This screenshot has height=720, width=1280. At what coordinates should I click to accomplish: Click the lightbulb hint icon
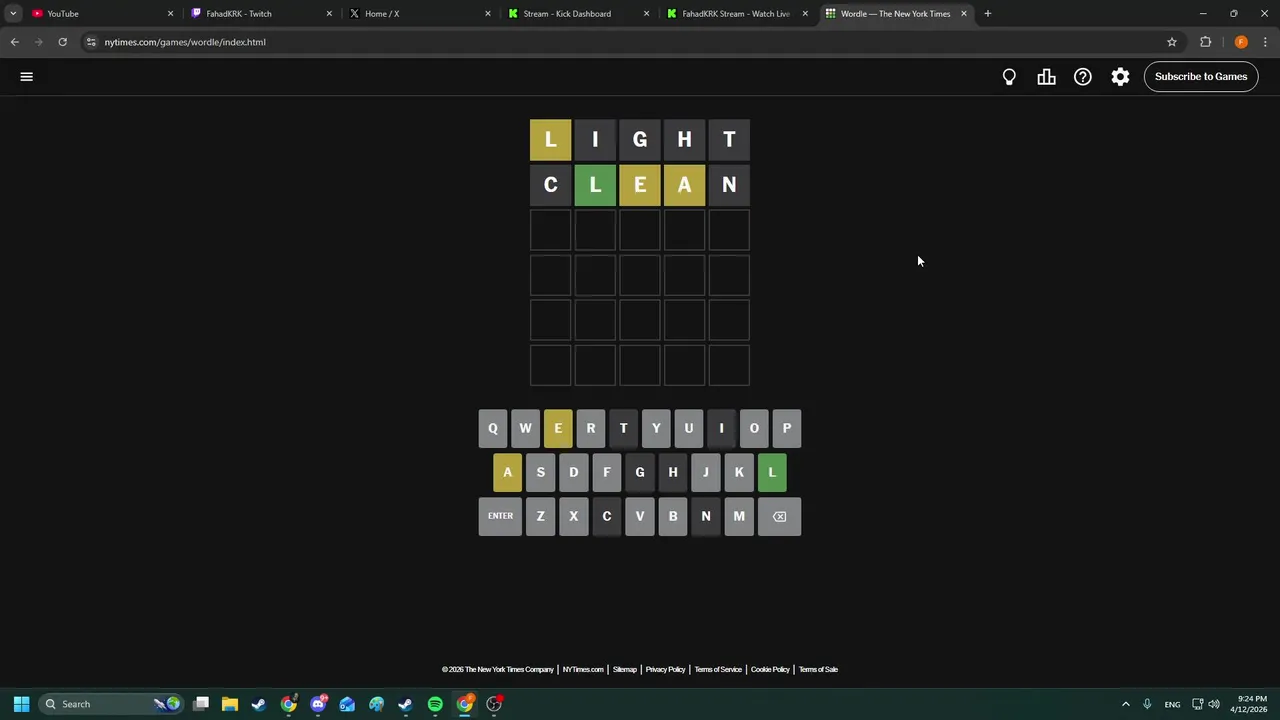point(1009,77)
